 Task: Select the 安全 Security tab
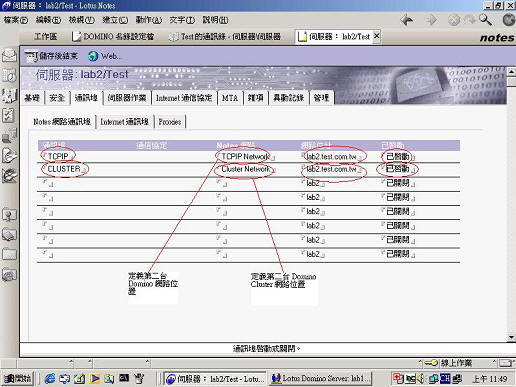pos(57,98)
